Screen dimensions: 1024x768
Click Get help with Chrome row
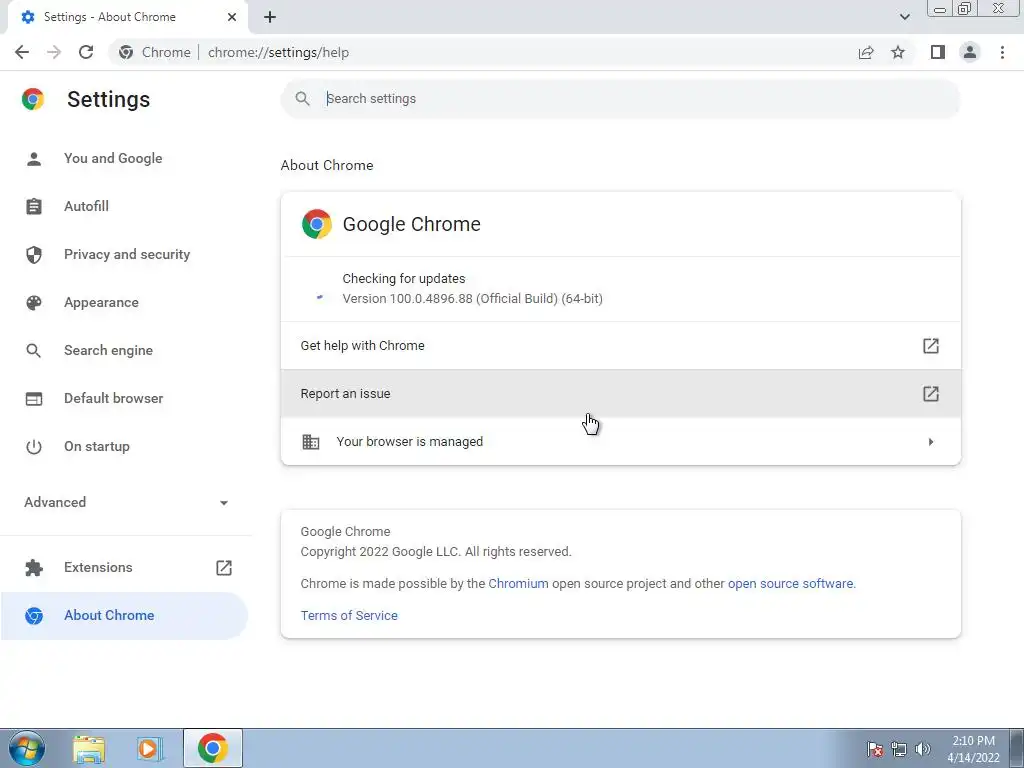tap(620, 345)
